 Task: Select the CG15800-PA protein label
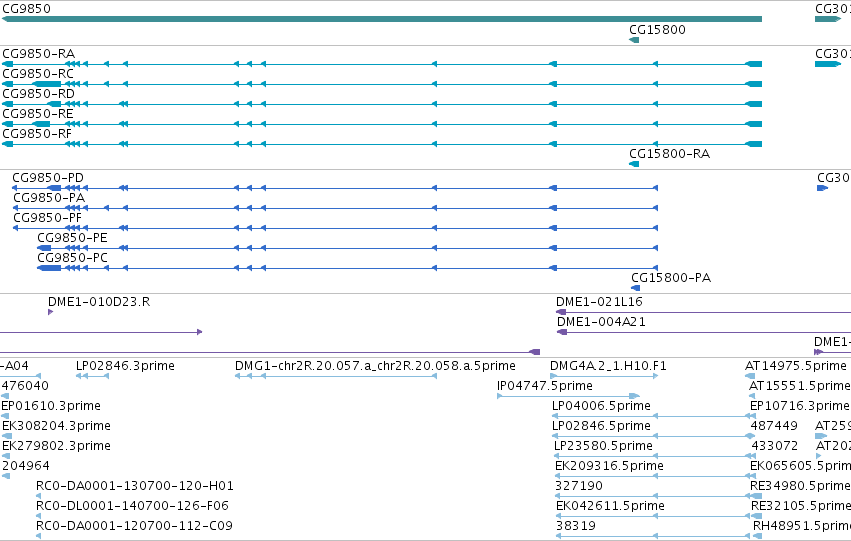tap(671, 278)
